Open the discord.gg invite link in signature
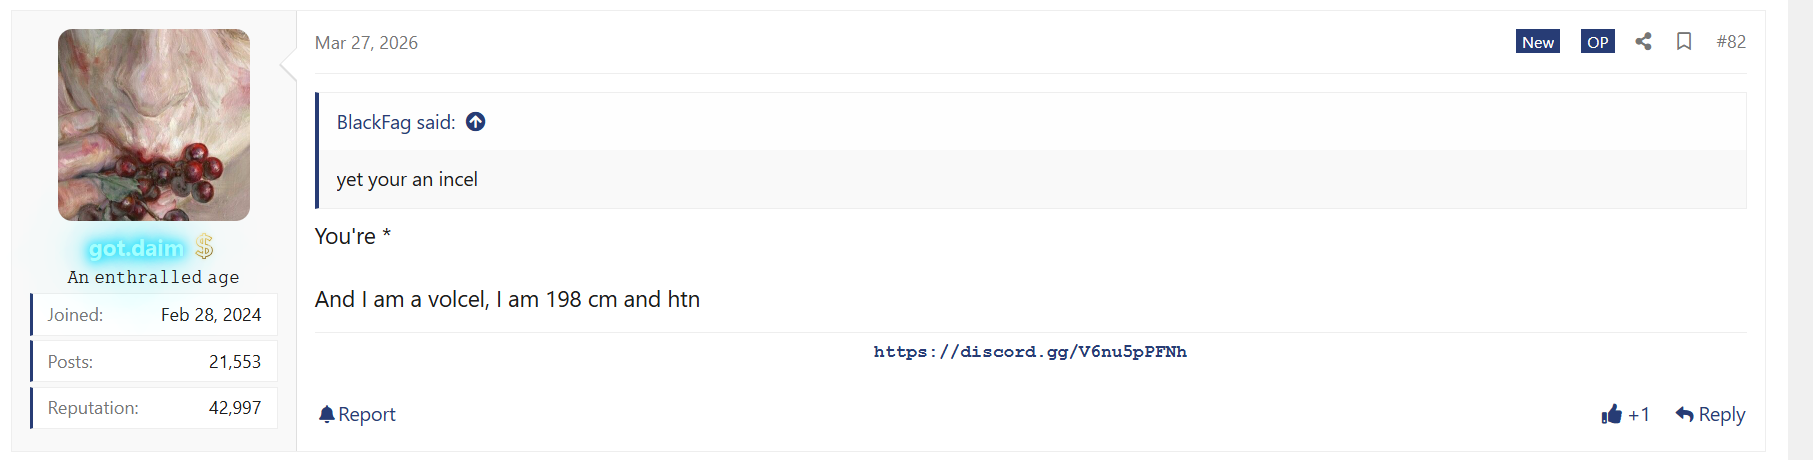This screenshot has width=1813, height=460. click(1030, 352)
